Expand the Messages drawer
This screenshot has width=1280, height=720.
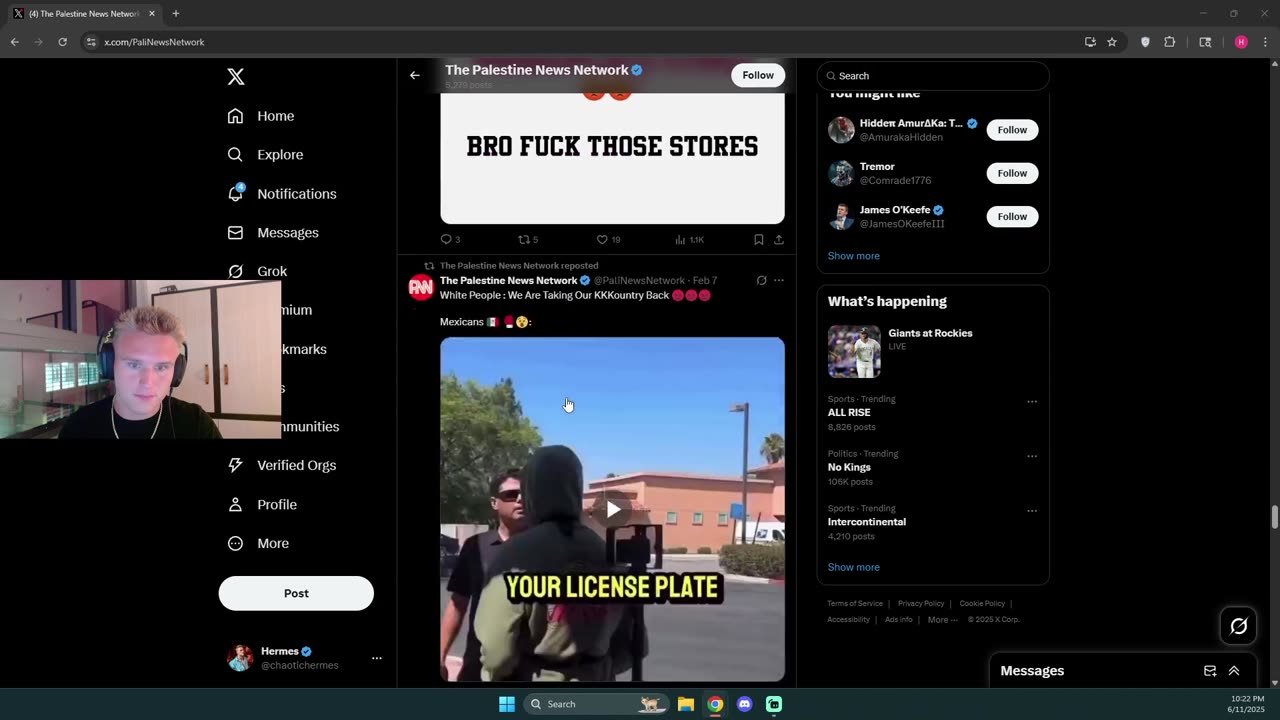(x=1234, y=671)
